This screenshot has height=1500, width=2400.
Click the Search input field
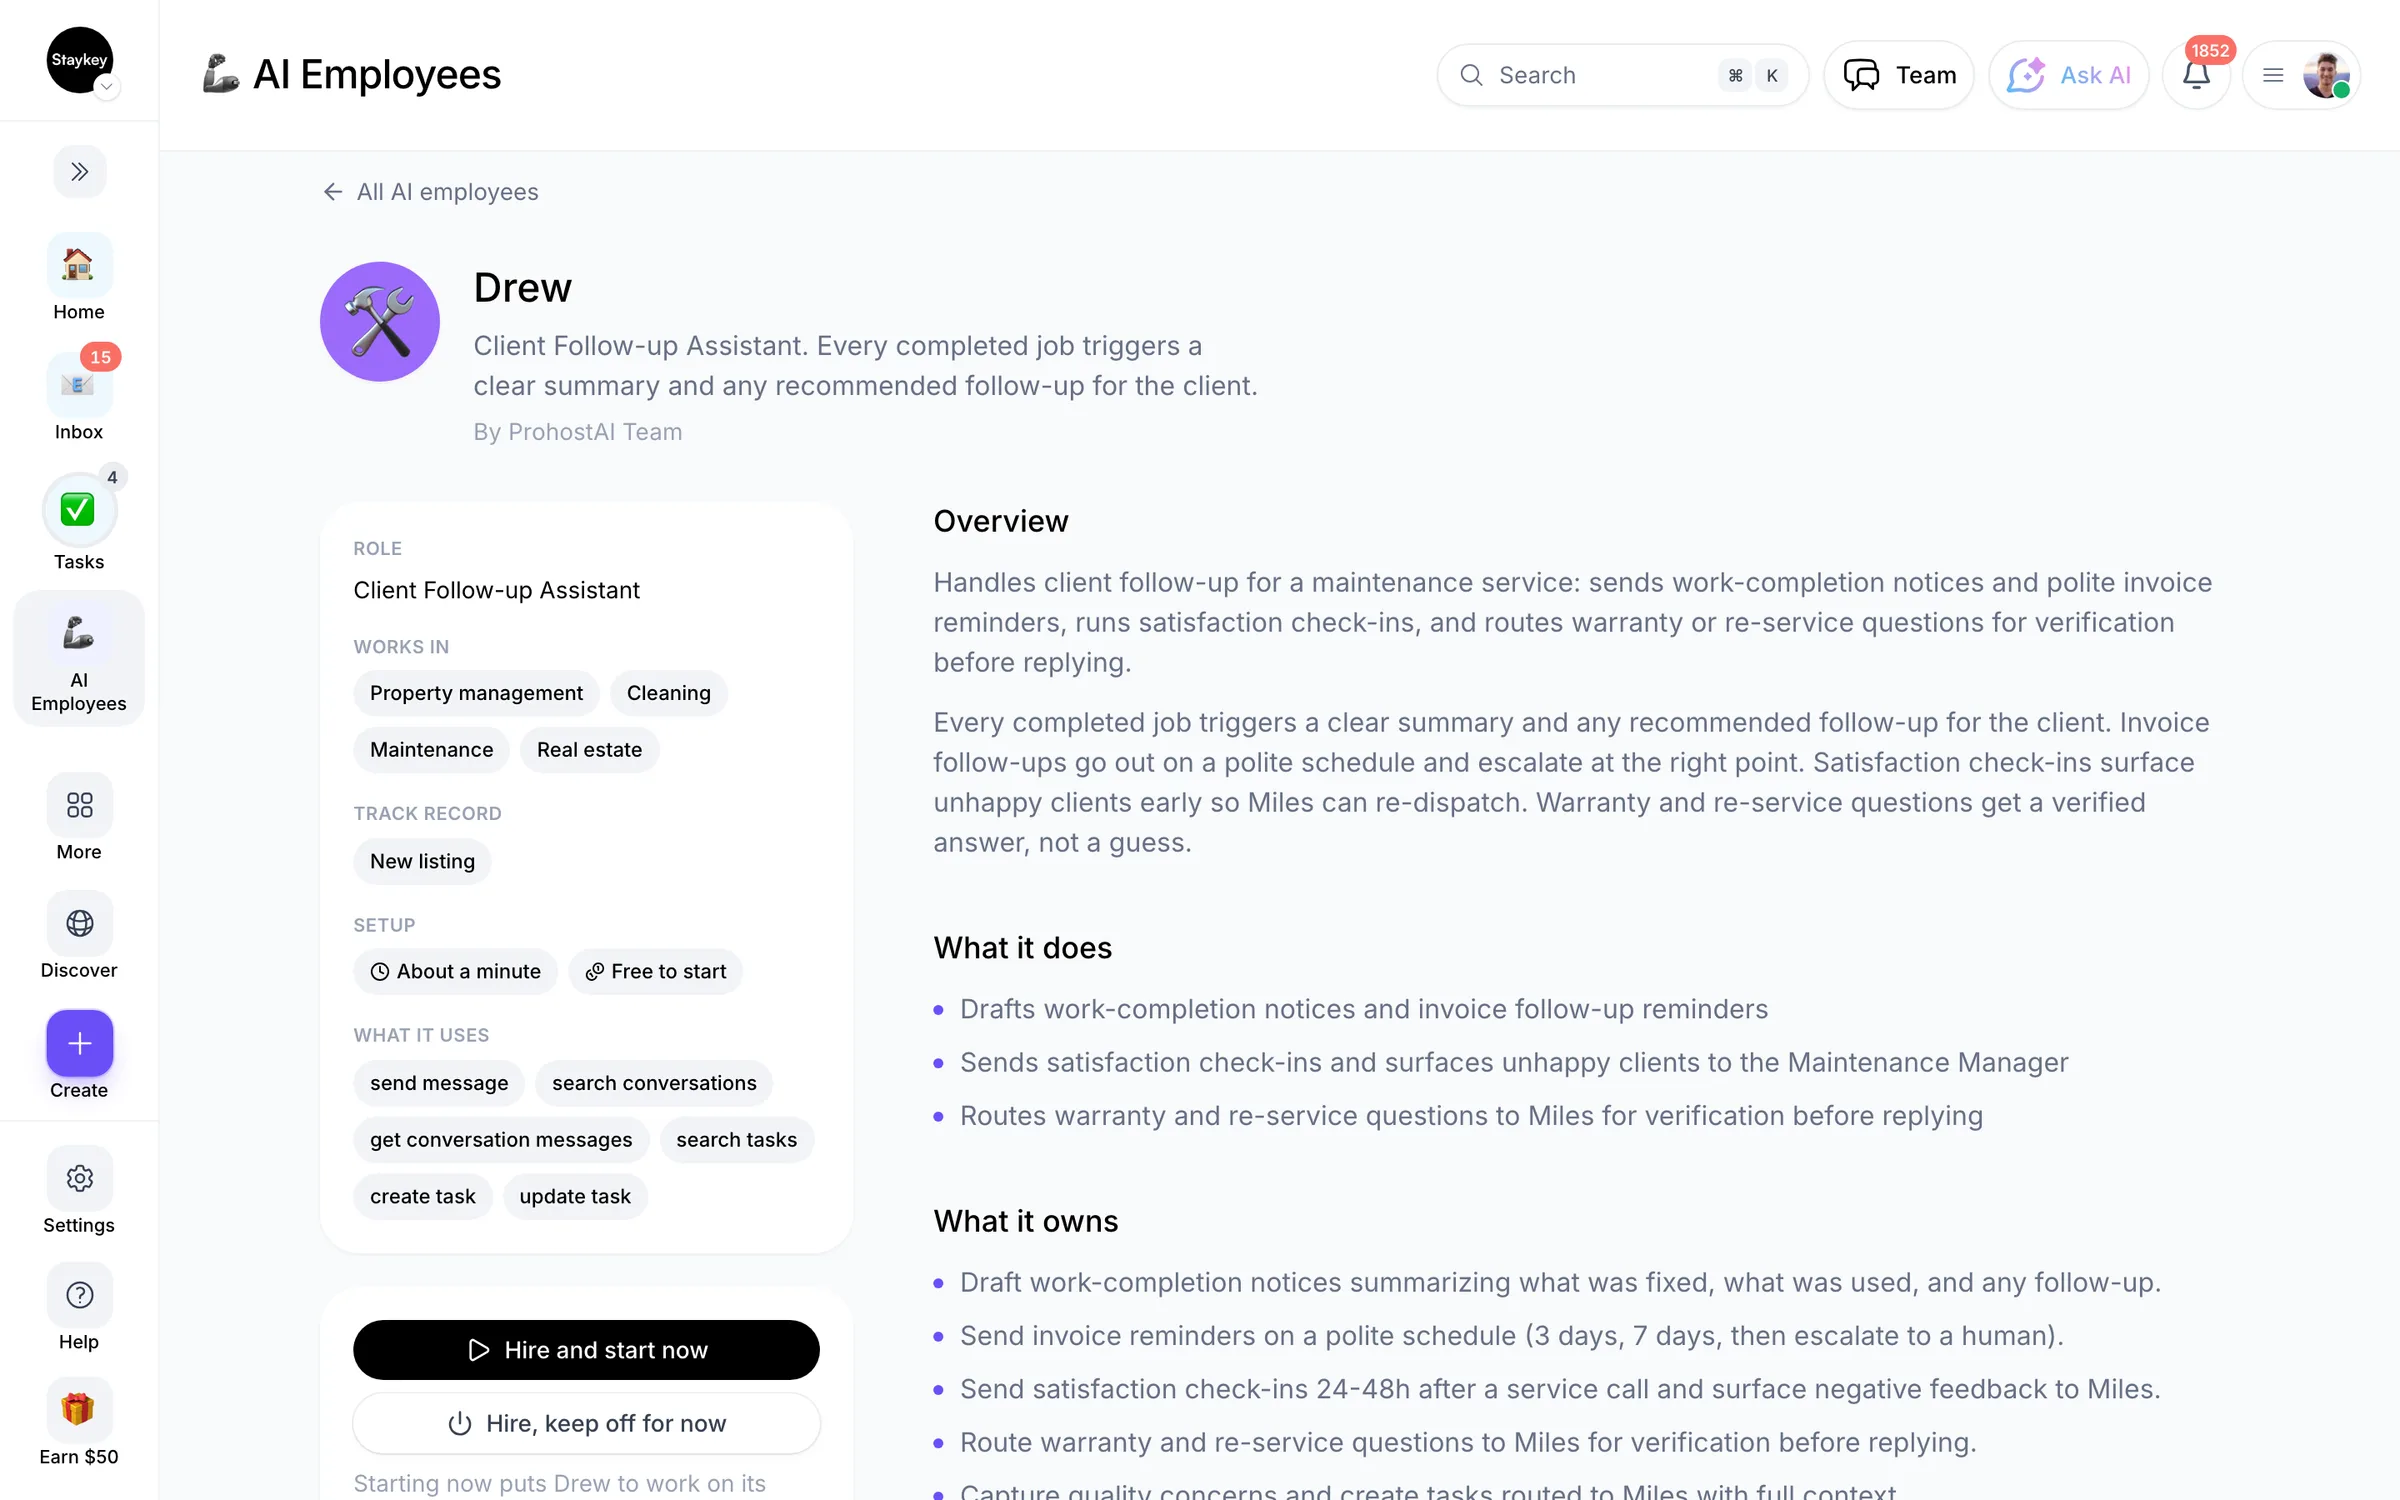click(x=1622, y=75)
